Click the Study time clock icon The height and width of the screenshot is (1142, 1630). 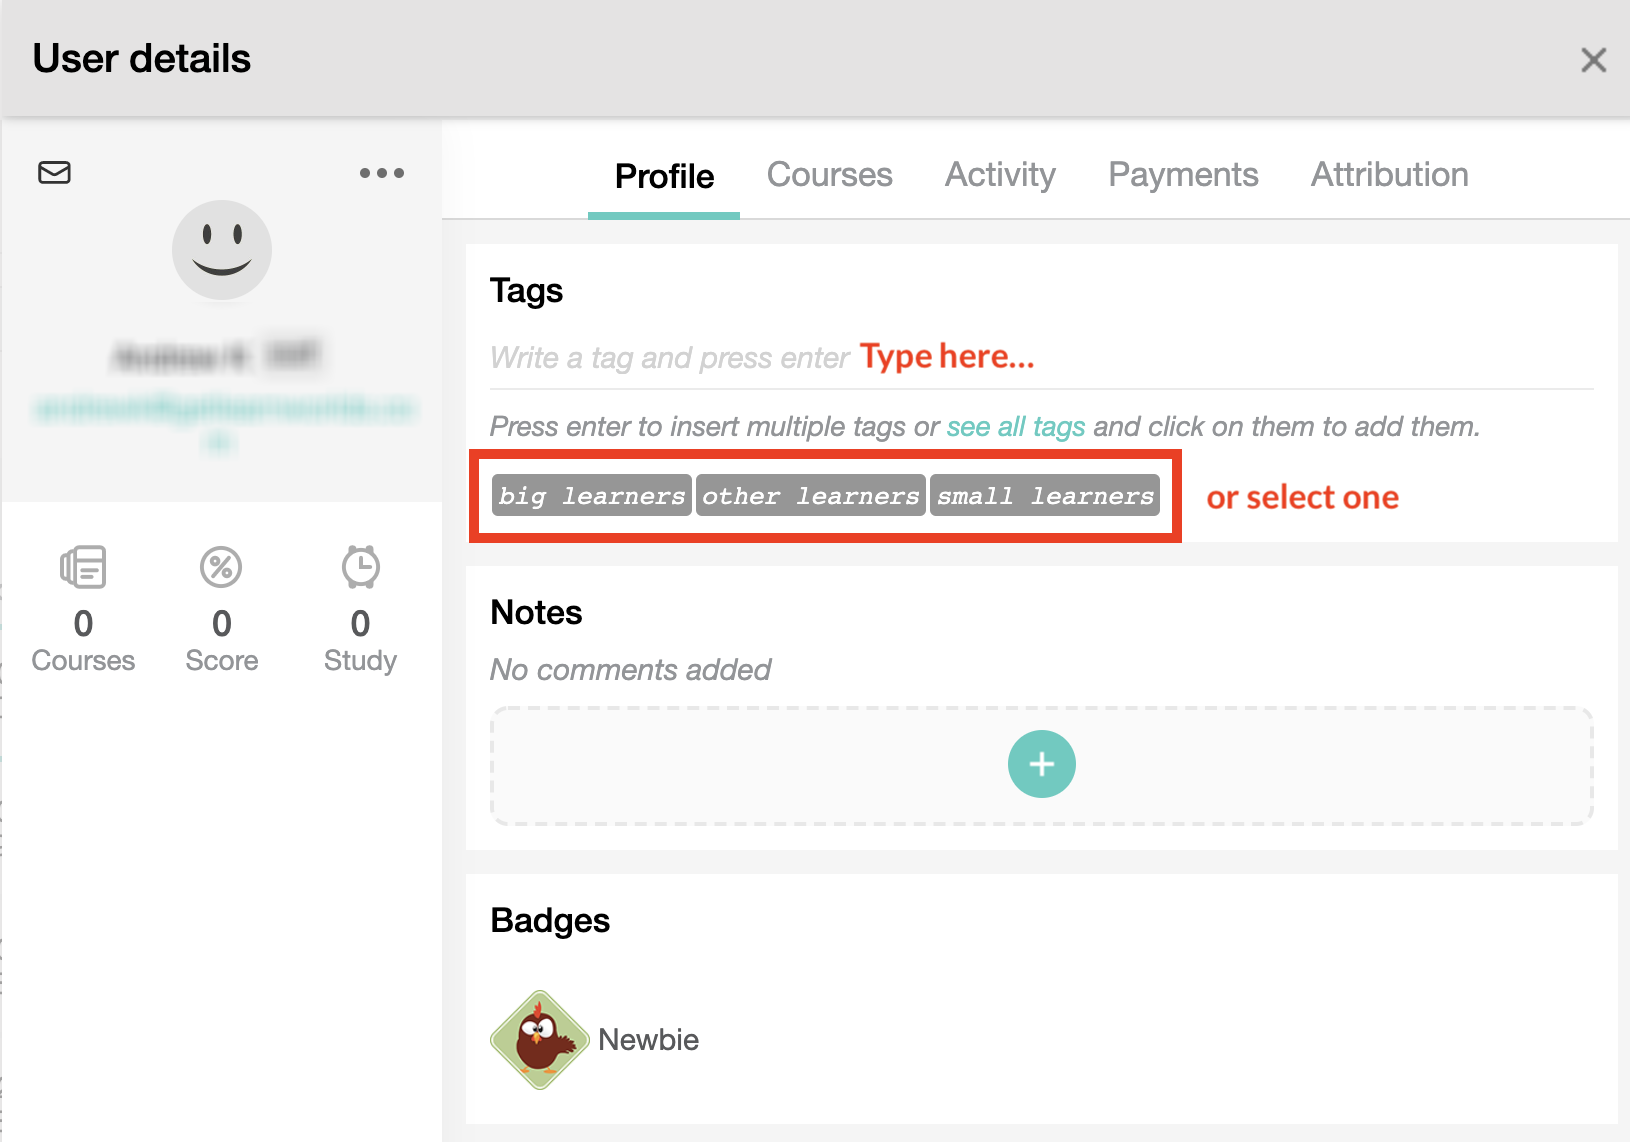tap(359, 566)
